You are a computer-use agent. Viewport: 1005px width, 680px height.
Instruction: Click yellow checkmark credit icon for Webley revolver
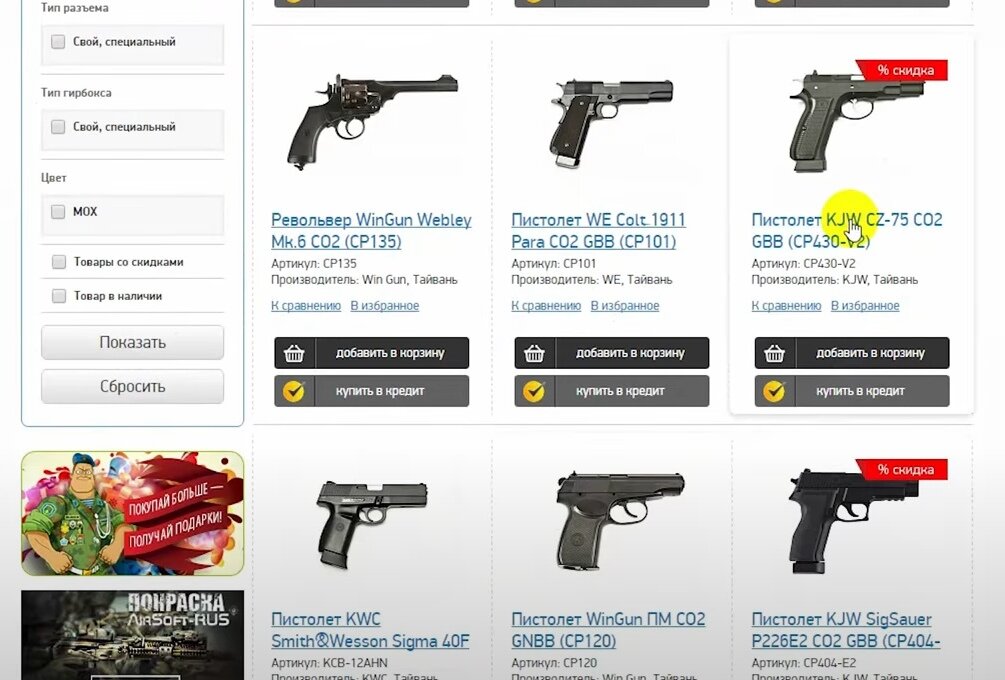(294, 391)
